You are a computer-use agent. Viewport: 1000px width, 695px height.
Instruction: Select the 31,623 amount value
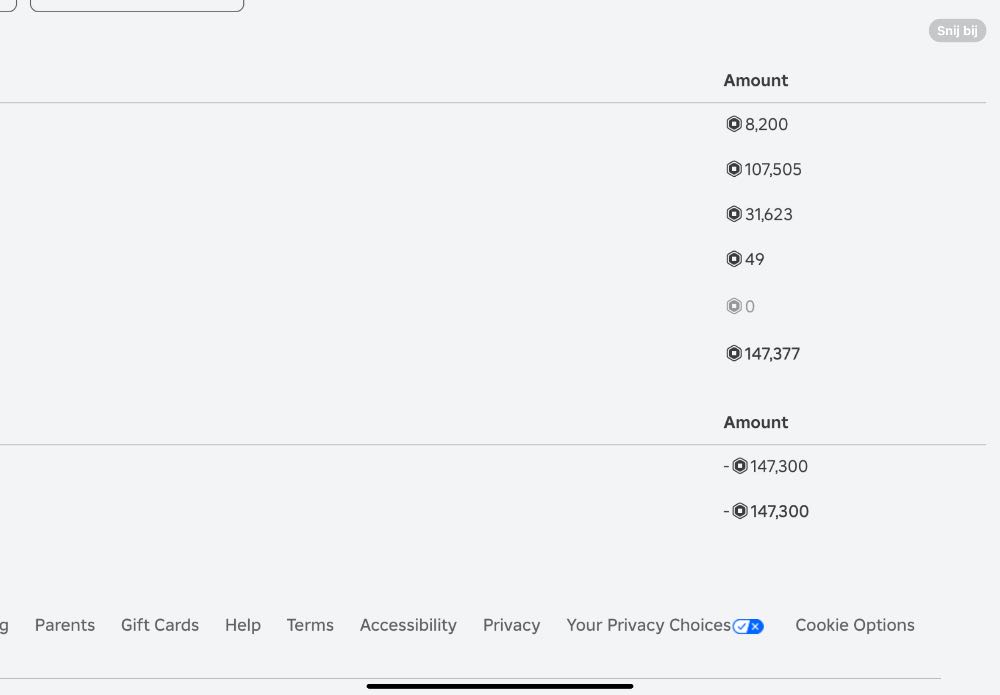(x=768, y=214)
